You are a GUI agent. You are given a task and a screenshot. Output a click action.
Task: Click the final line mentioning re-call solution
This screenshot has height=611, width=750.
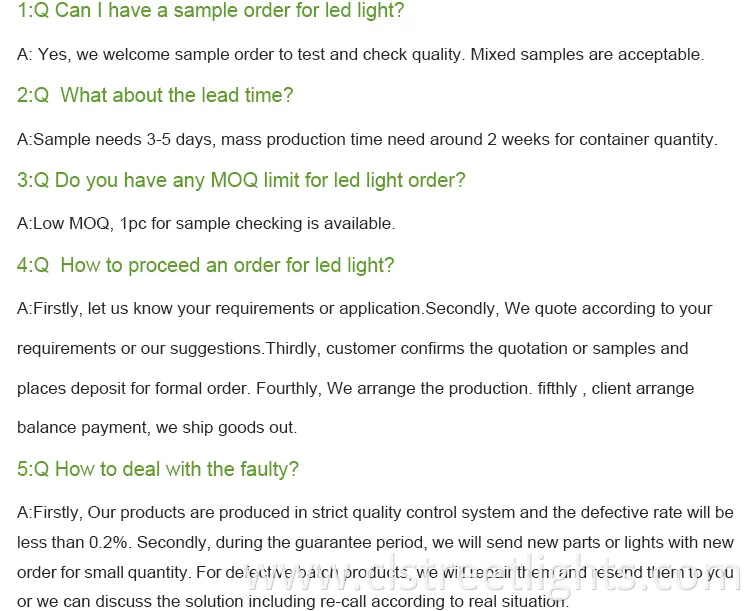click(293, 600)
